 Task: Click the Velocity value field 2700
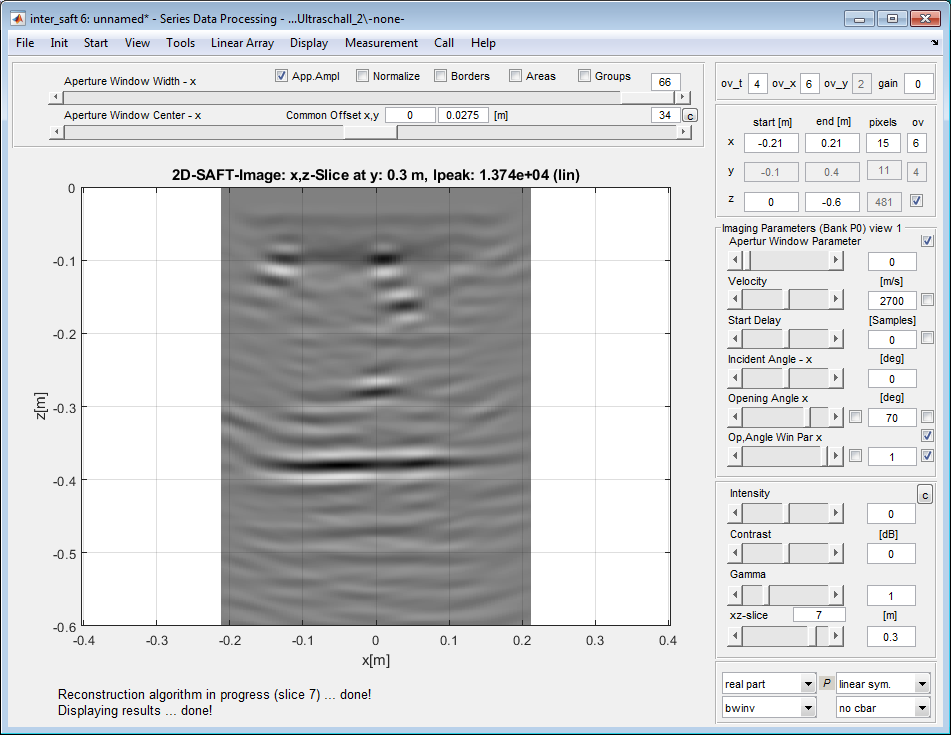[892, 301]
